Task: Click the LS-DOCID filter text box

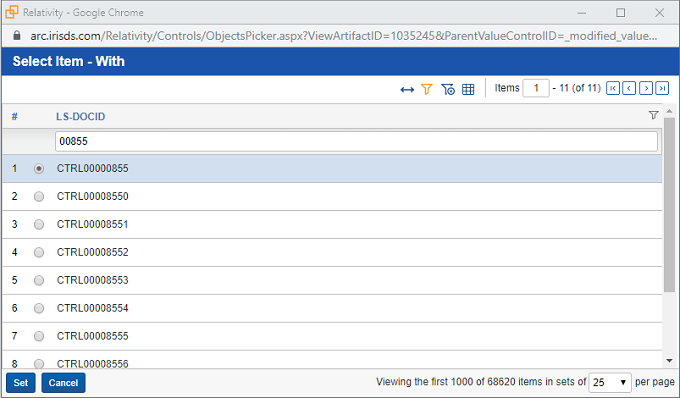Action: [x=356, y=141]
